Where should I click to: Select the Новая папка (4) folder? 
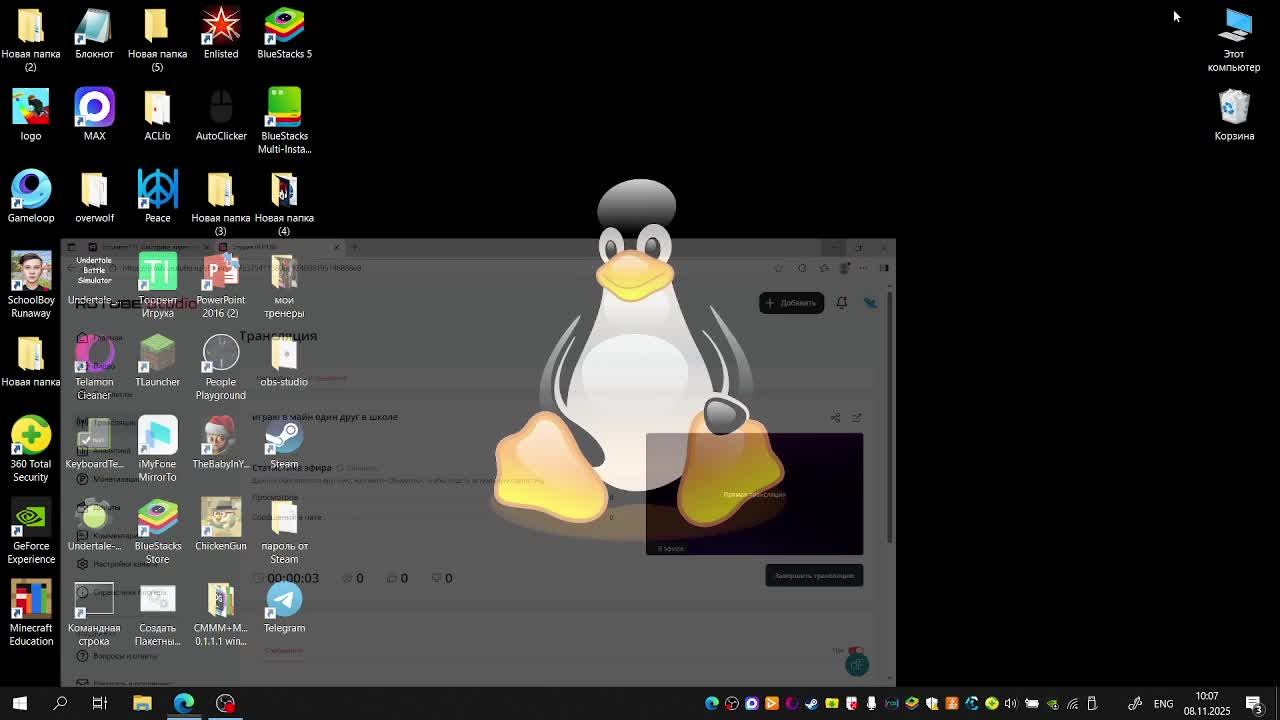coord(284,203)
